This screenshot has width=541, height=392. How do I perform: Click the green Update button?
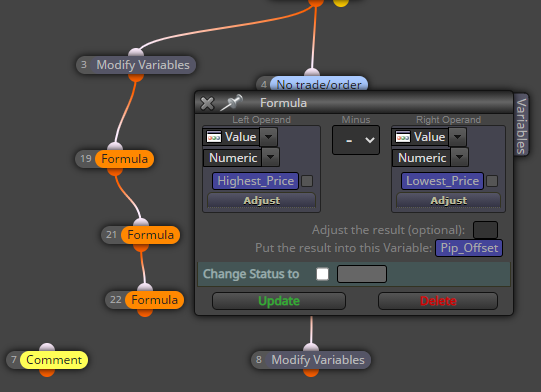click(279, 301)
